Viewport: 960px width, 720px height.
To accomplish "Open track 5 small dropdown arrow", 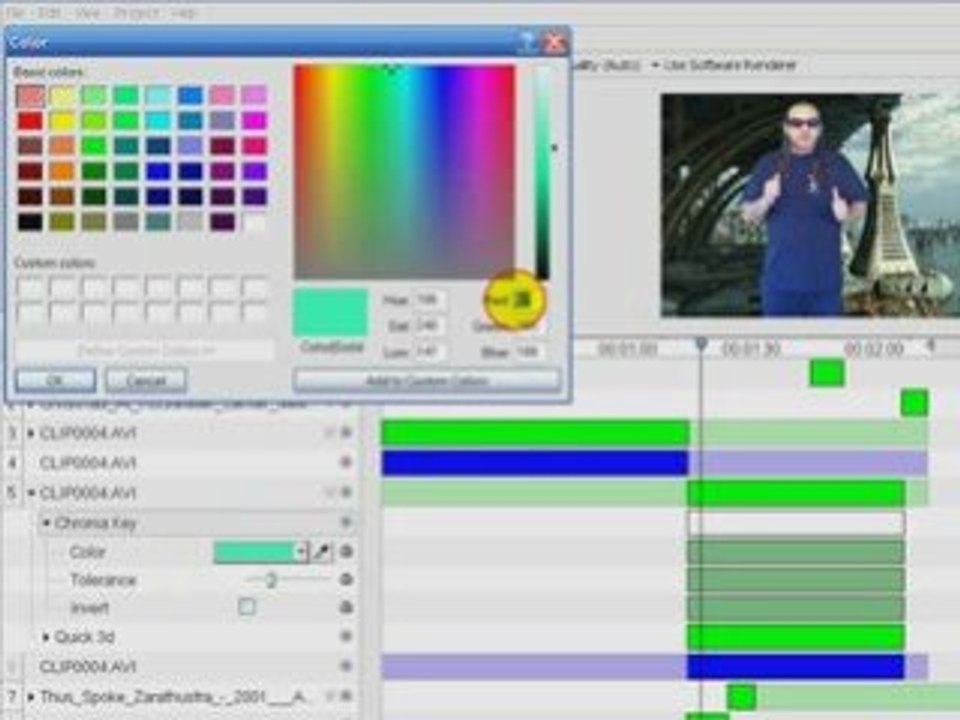I will (329, 492).
